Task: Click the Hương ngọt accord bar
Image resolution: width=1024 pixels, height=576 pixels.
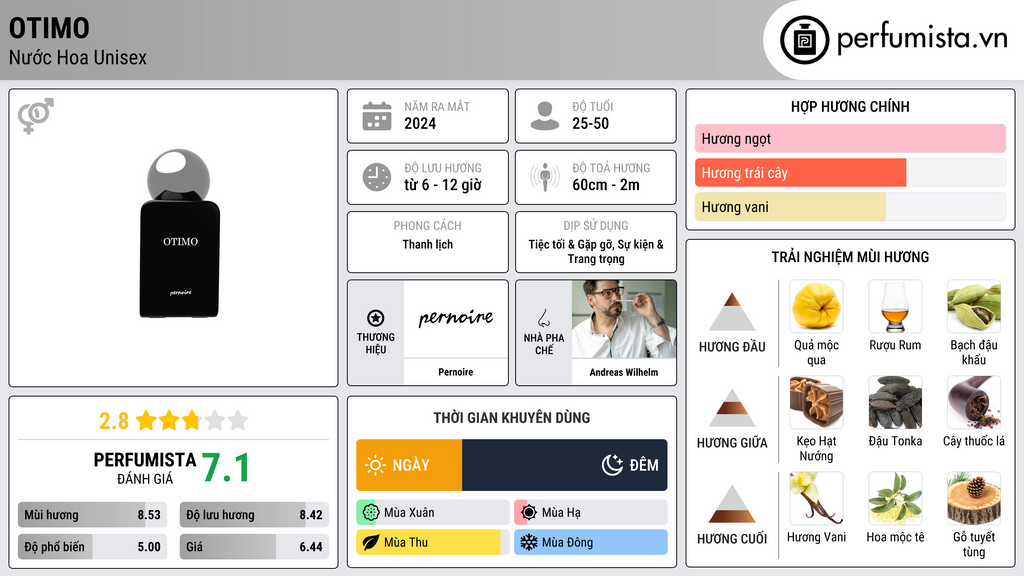Action: click(850, 138)
